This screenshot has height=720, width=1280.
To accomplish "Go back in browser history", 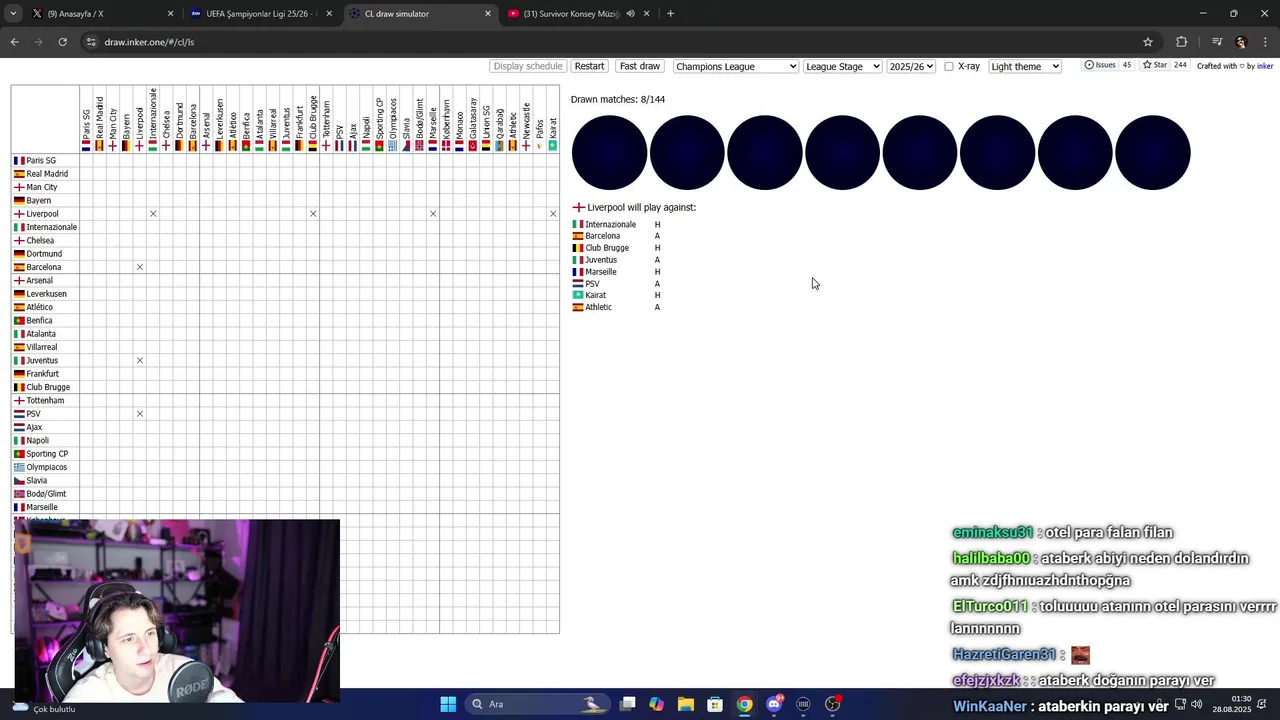I will [14, 42].
